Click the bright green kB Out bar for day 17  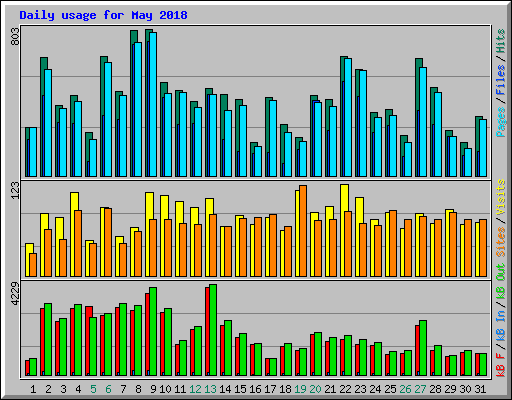(273, 367)
